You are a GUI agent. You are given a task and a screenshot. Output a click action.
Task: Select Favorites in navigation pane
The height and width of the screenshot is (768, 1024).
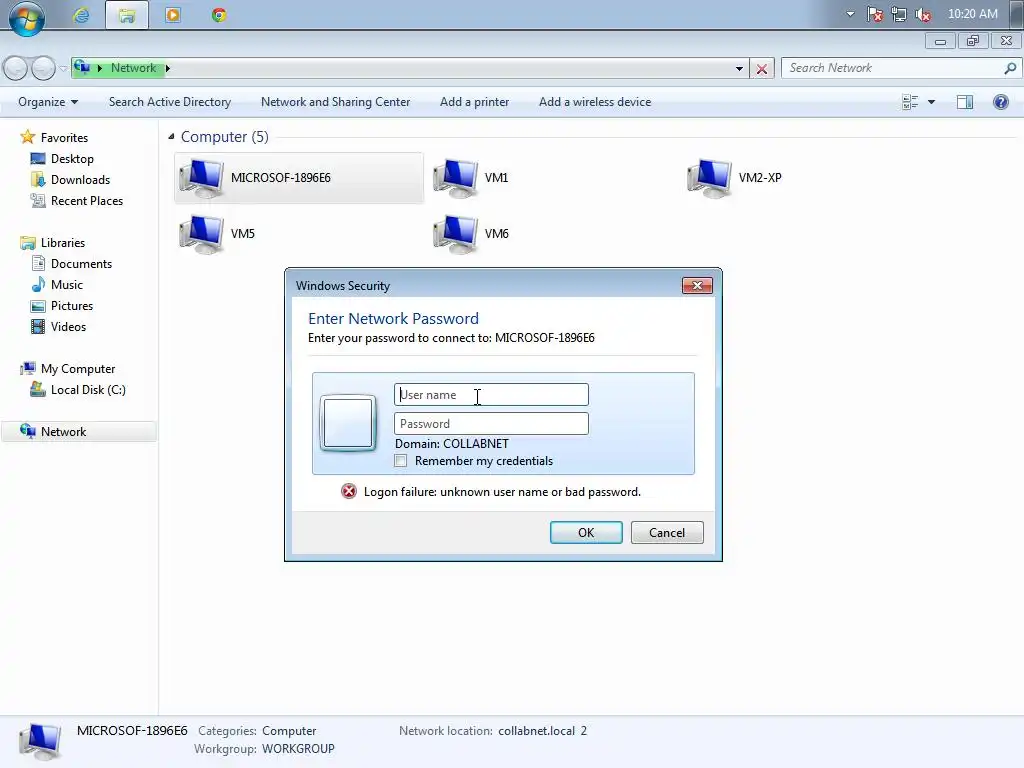coord(64,138)
